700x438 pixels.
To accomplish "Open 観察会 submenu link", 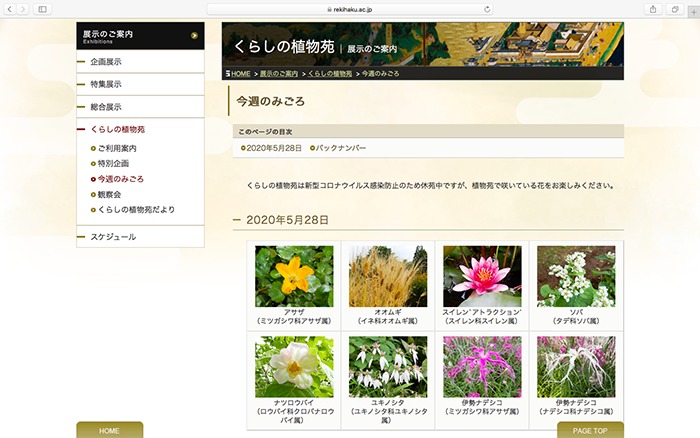I will pos(109,195).
